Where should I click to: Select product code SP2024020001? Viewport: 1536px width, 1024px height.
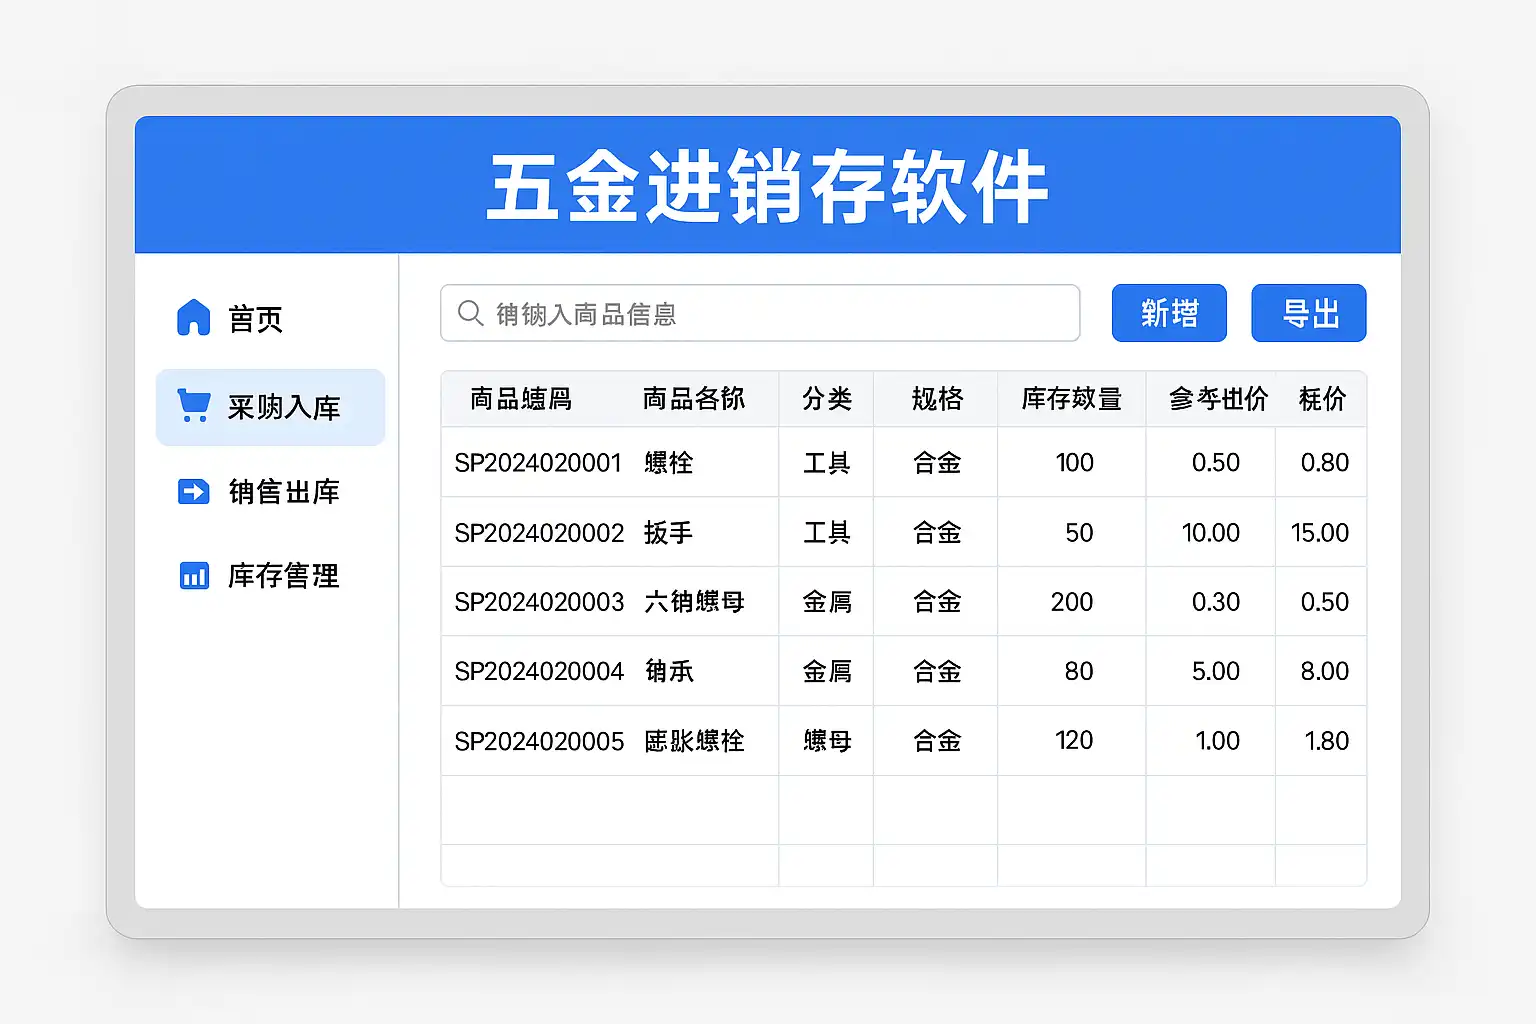coord(538,463)
